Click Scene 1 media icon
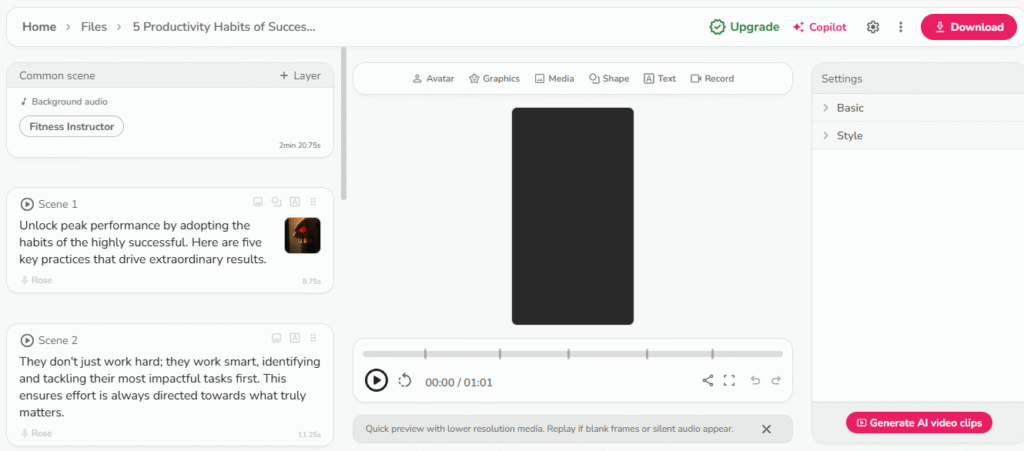Viewport: 1024px width, 451px height. tap(258, 202)
